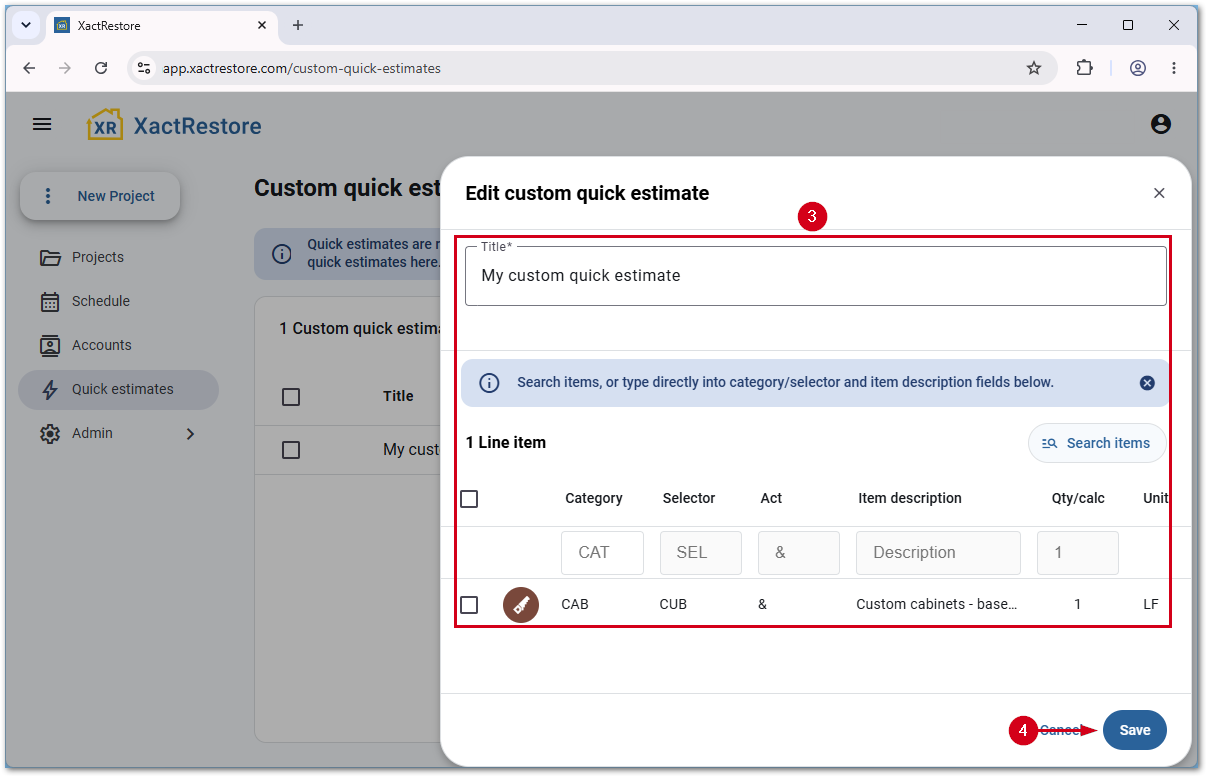Open the hamburger navigation menu
Screen dimensions: 1207x777
(42, 124)
